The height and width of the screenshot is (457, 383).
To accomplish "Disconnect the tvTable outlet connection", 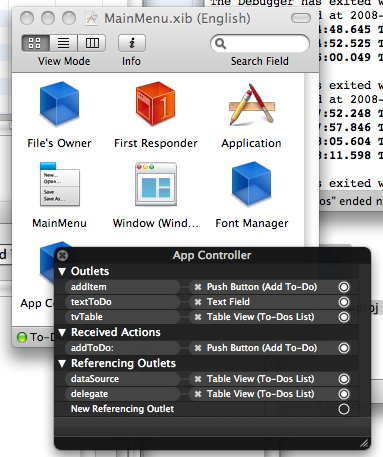I will [x=198, y=317].
